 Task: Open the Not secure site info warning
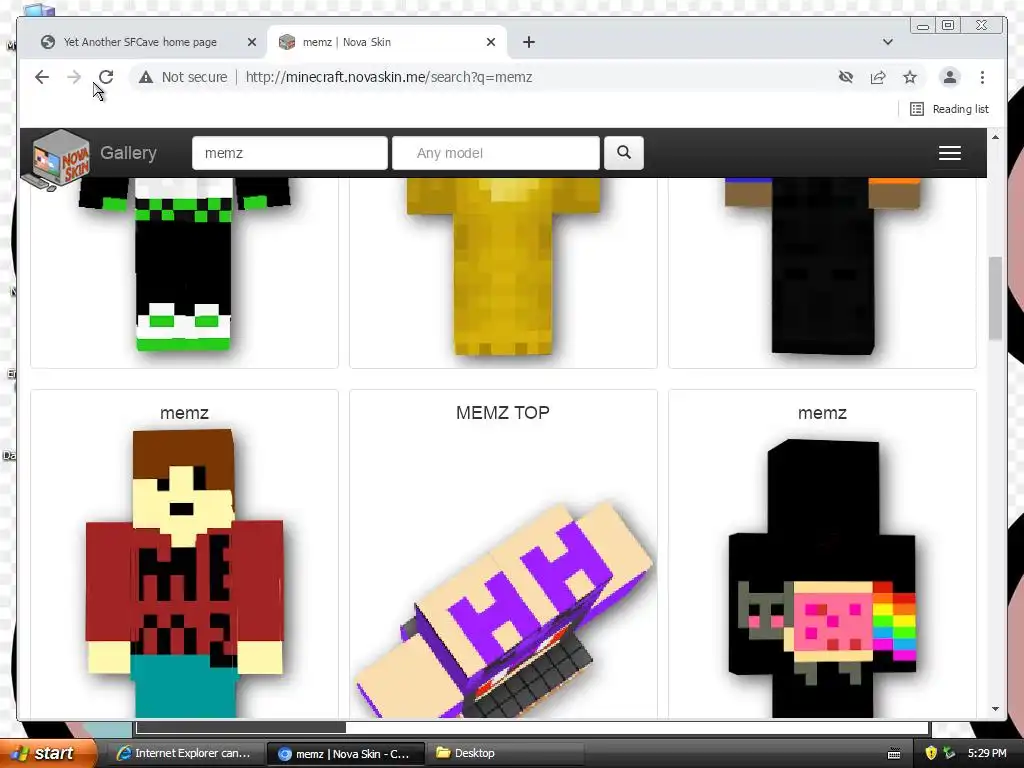pos(184,77)
